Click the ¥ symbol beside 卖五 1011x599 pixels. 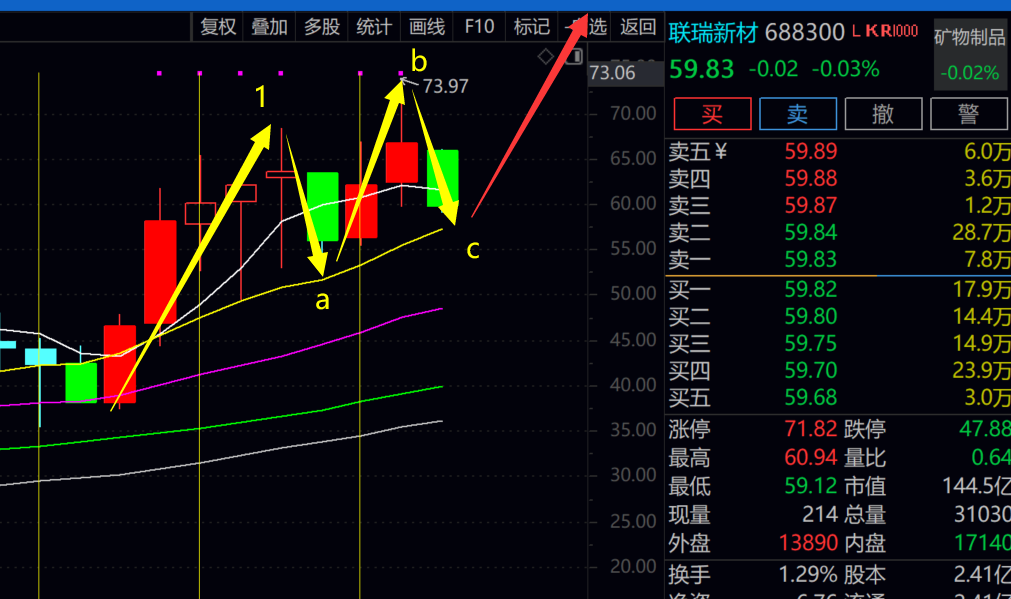[x=721, y=152]
